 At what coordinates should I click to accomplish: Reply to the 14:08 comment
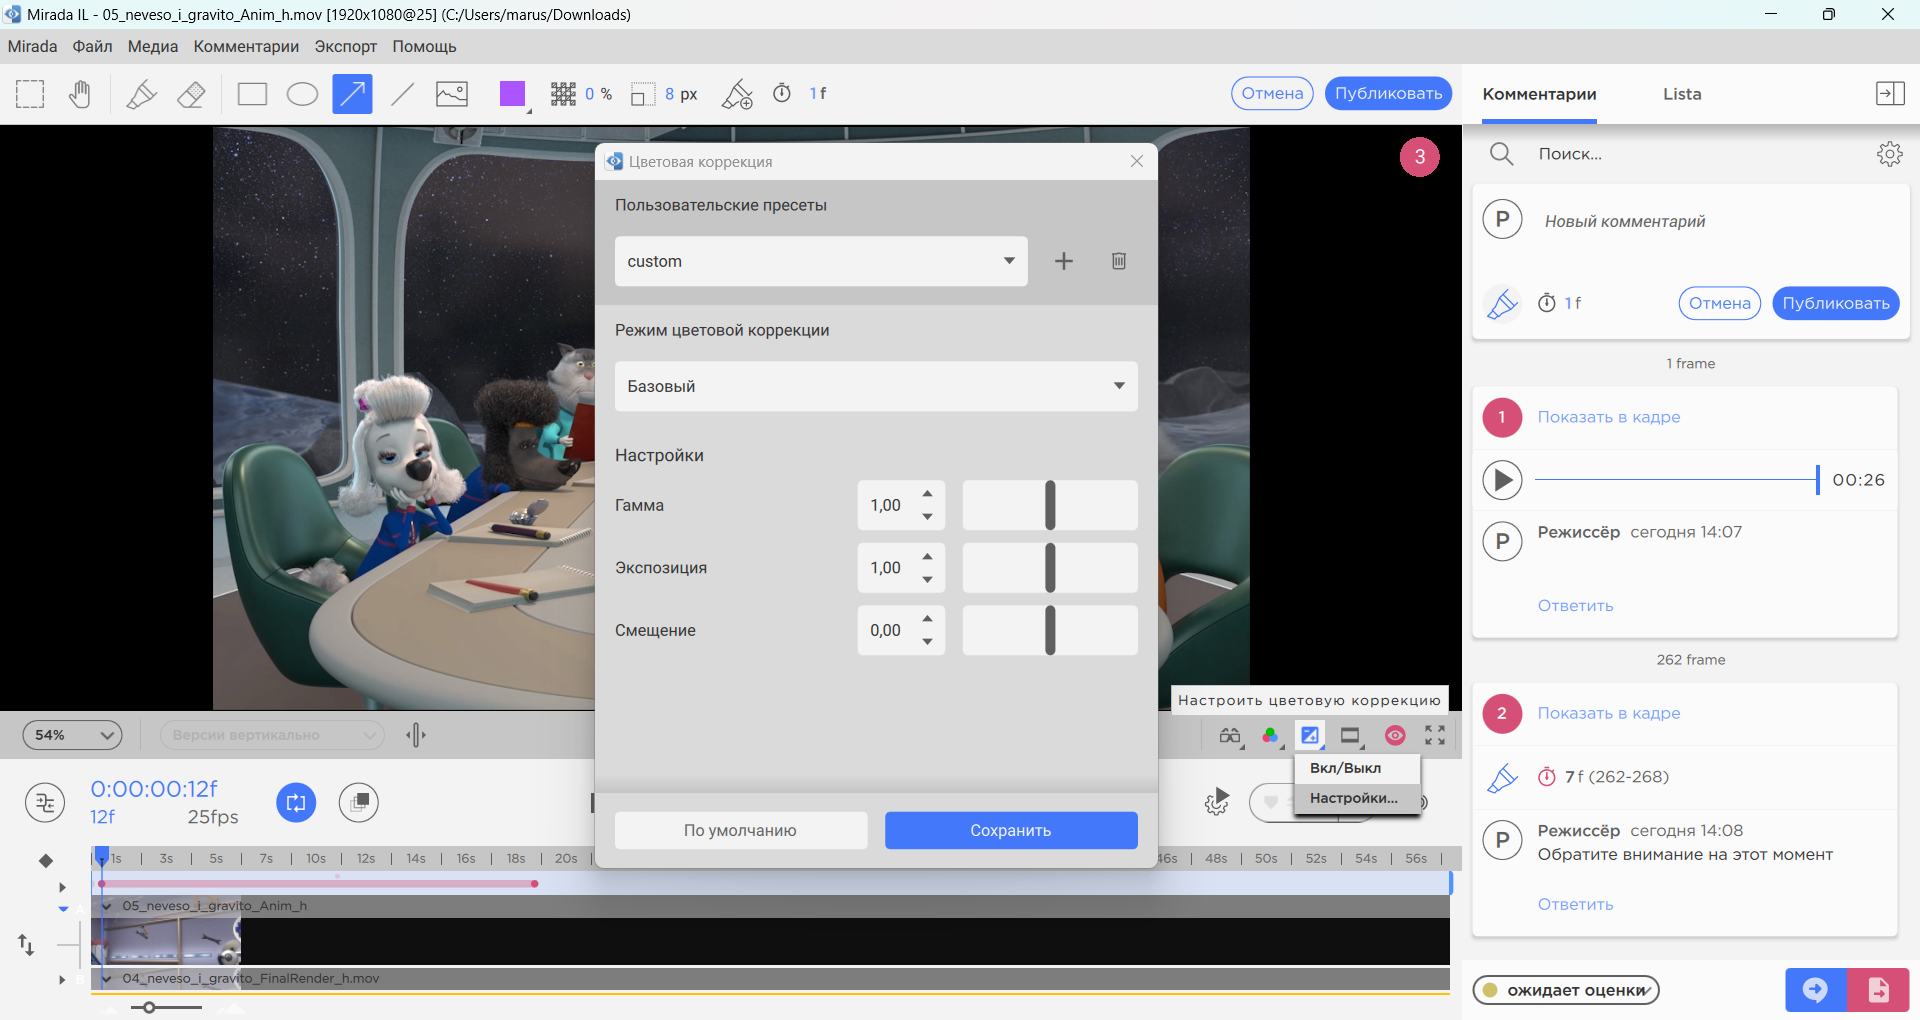pyautogui.click(x=1575, y=904)
